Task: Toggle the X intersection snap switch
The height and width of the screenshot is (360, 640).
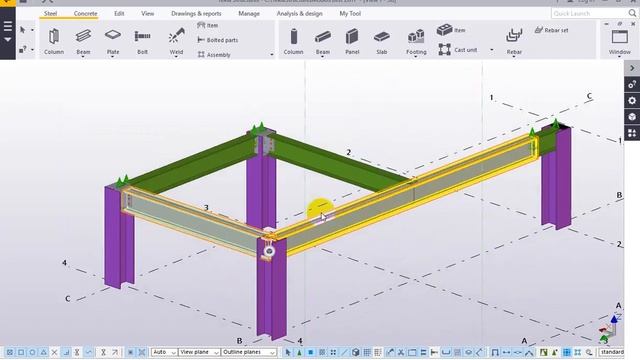Action: point(54,352)
